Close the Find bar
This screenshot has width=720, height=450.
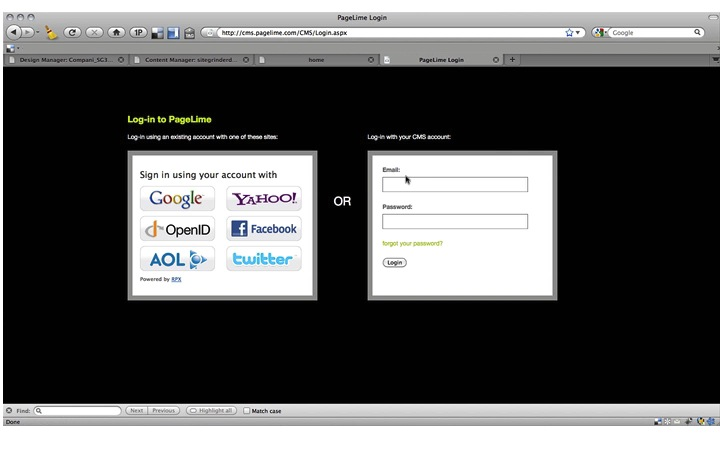9,411
